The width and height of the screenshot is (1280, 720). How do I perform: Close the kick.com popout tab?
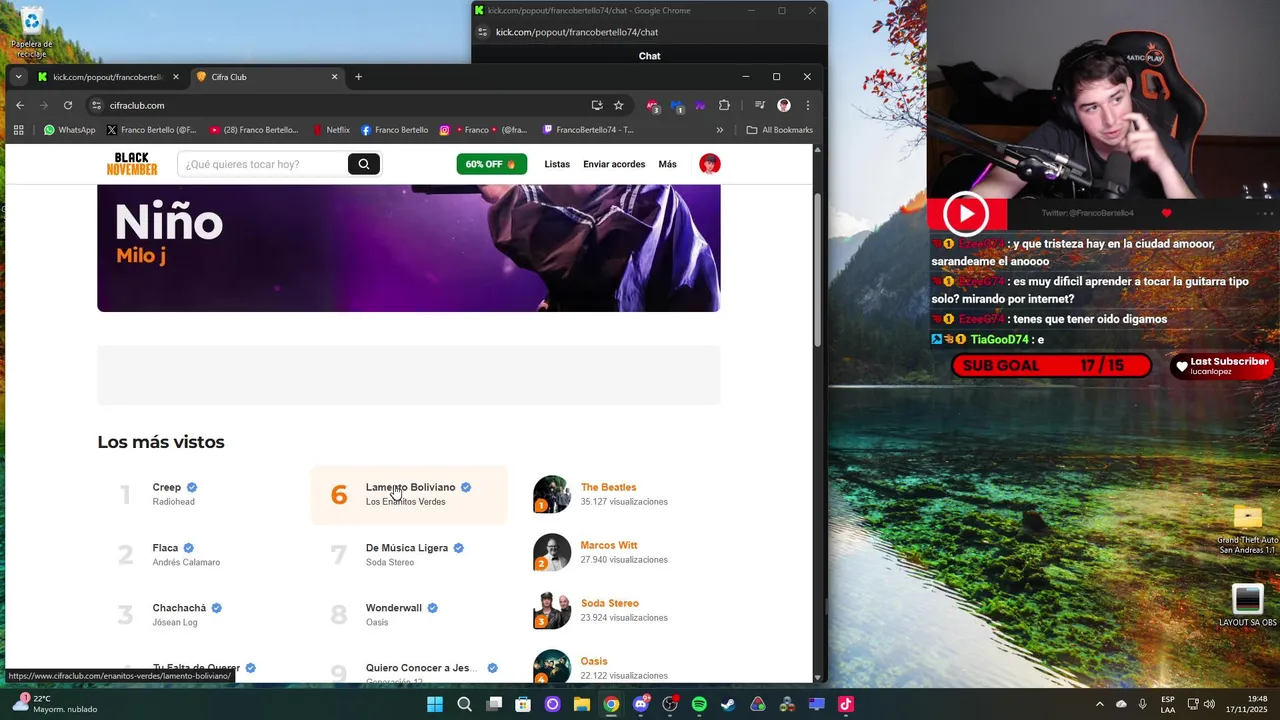pyautogui.click(x=176, y=77)
